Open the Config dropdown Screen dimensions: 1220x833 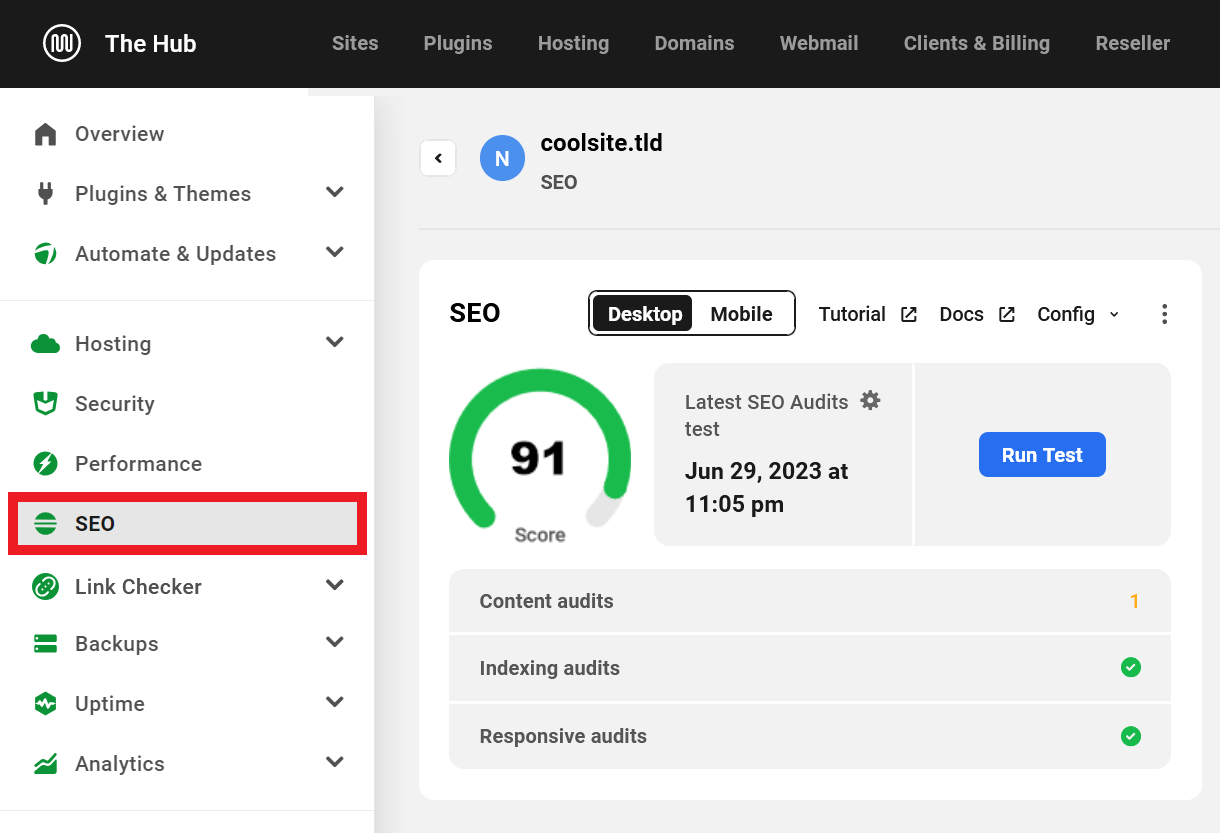[x=1078, y=314]
